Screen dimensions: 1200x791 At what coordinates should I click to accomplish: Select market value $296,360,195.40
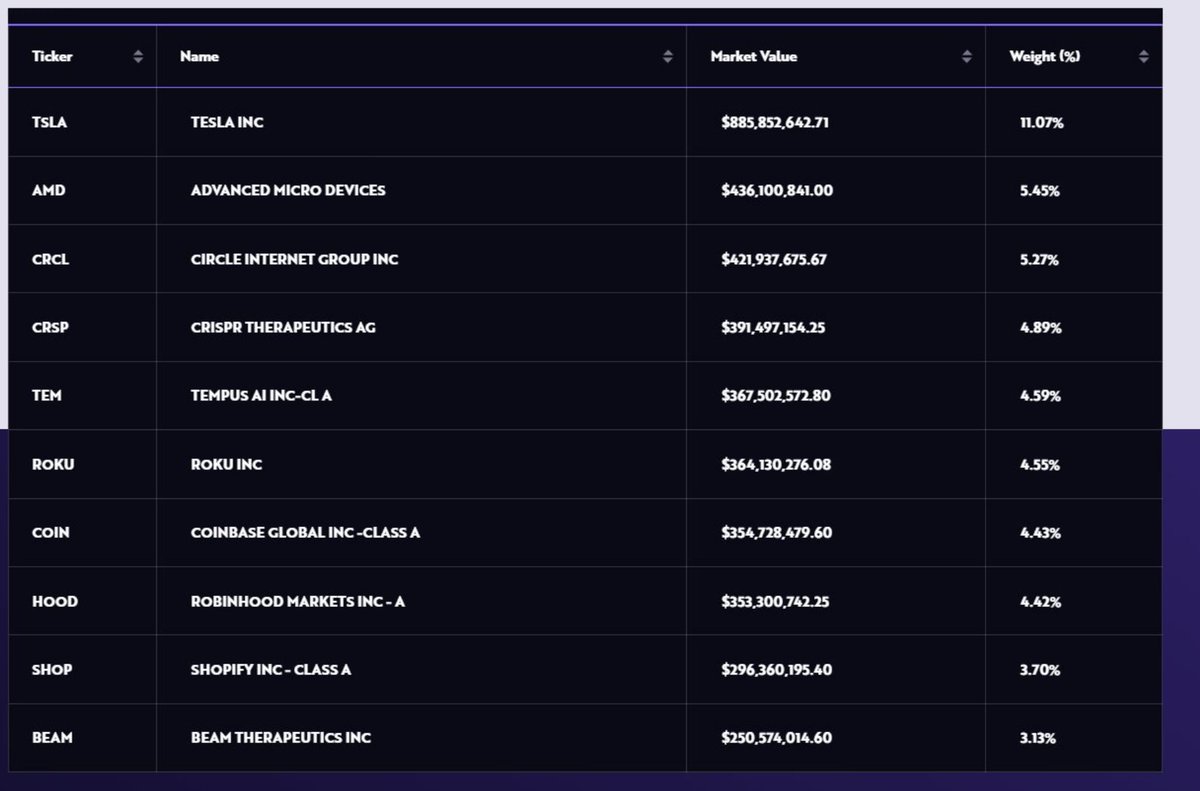pyautogui.click(x=776, y=669)
